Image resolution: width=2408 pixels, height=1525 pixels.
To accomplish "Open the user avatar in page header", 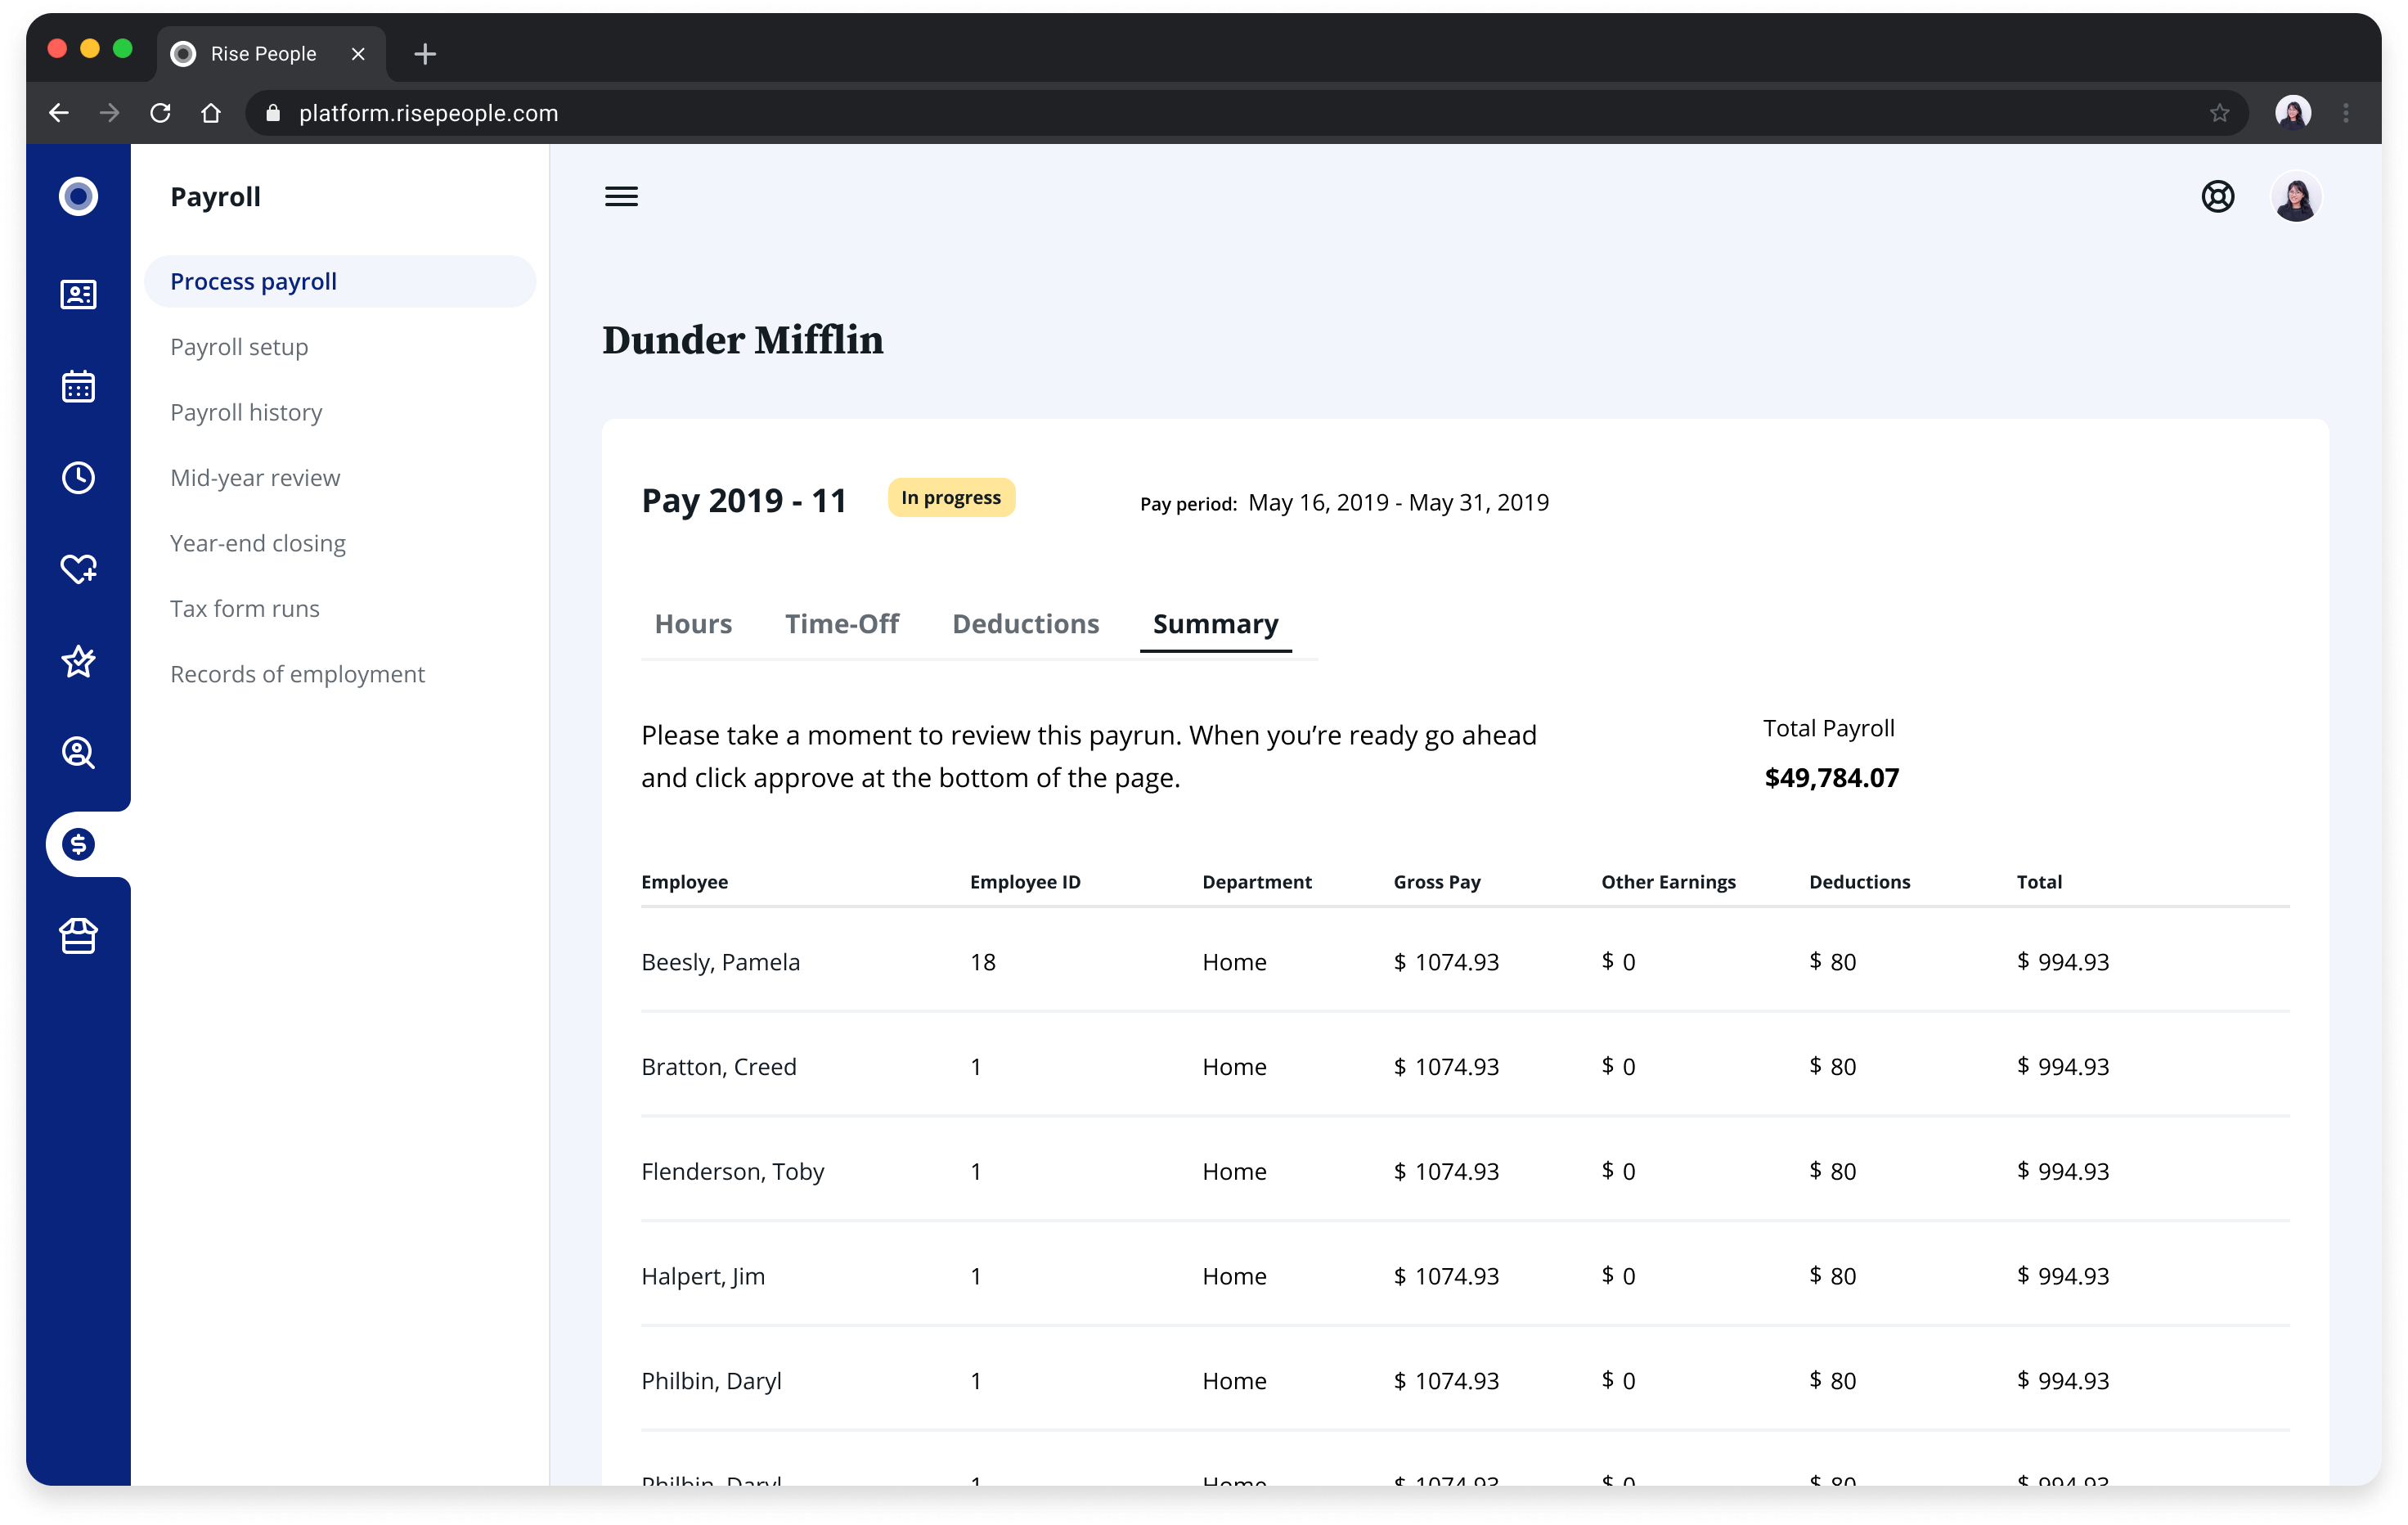I will click(2296, 196).
